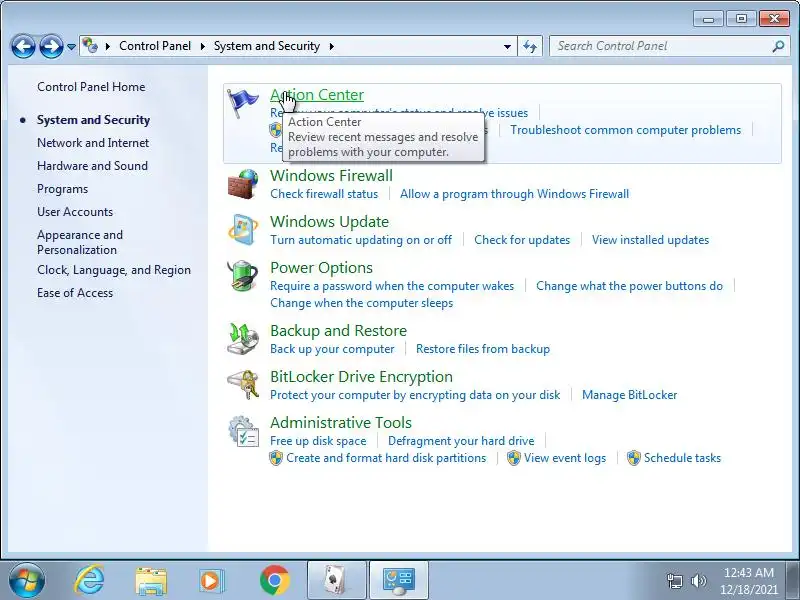Open the Windows Firewall heading
800x600 pixels.
tap(331, 176)
